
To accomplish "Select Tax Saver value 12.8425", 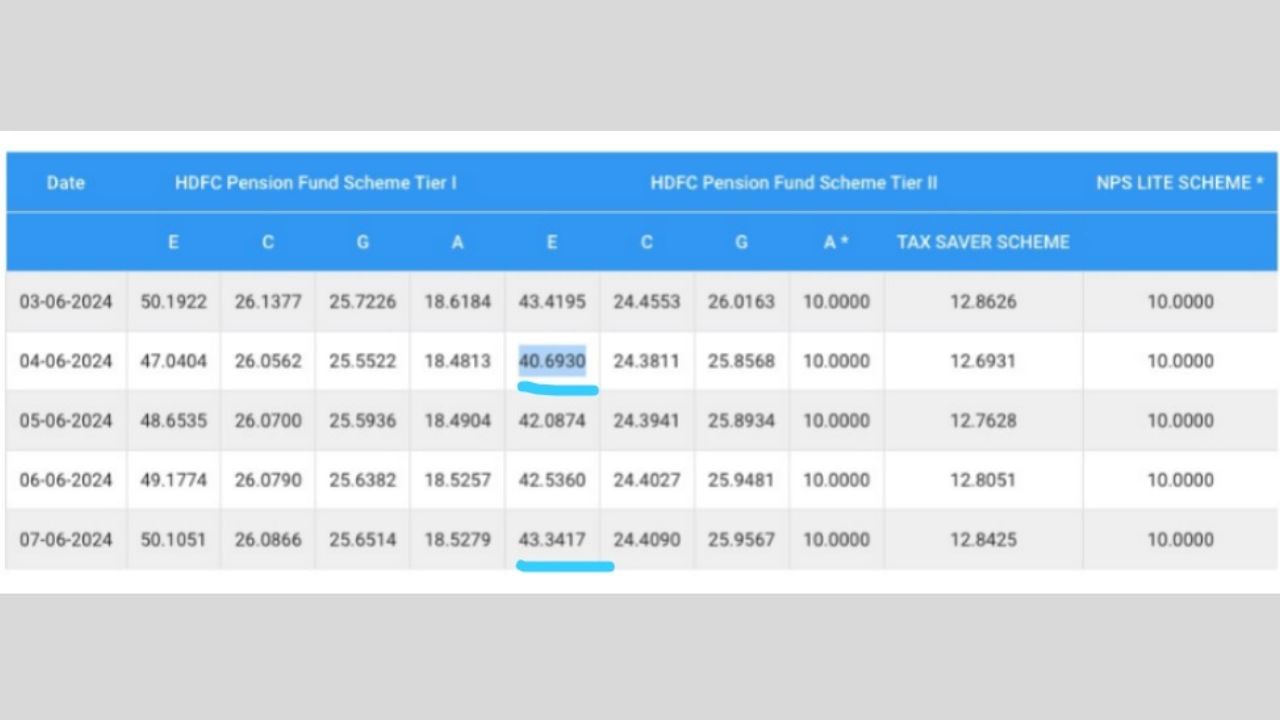I will 983,540.
